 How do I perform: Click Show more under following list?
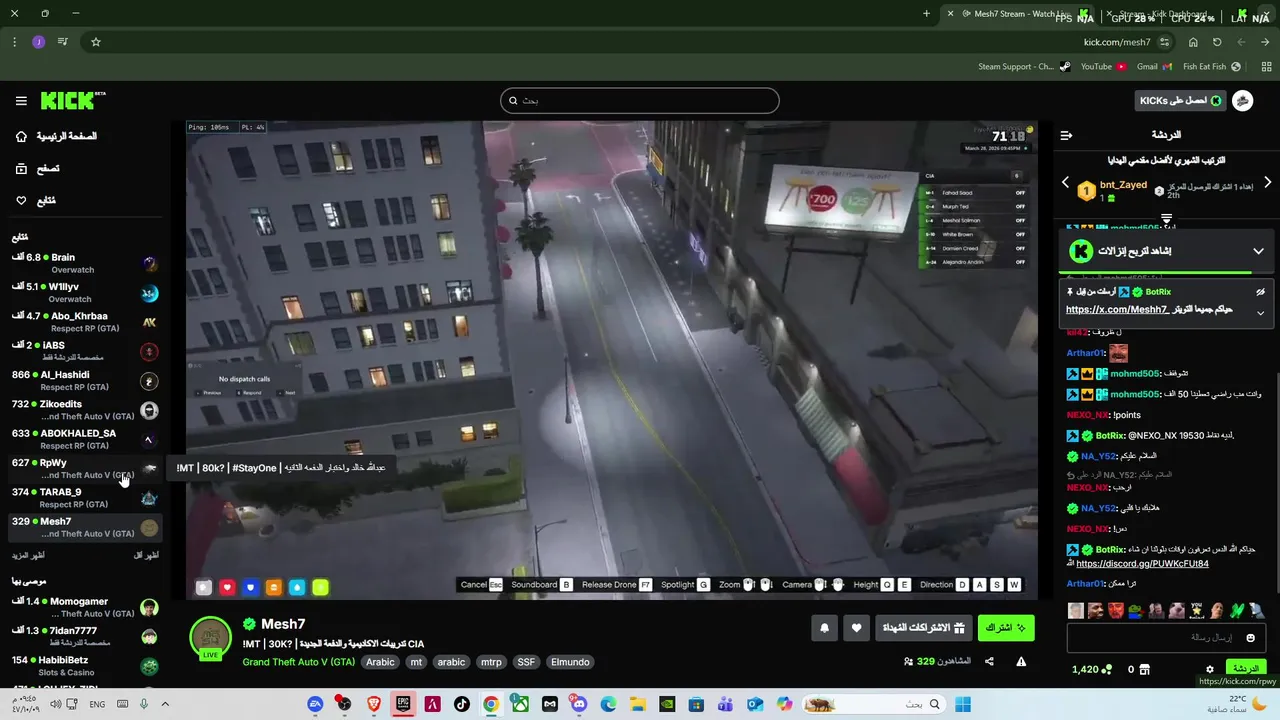(28, 555)
